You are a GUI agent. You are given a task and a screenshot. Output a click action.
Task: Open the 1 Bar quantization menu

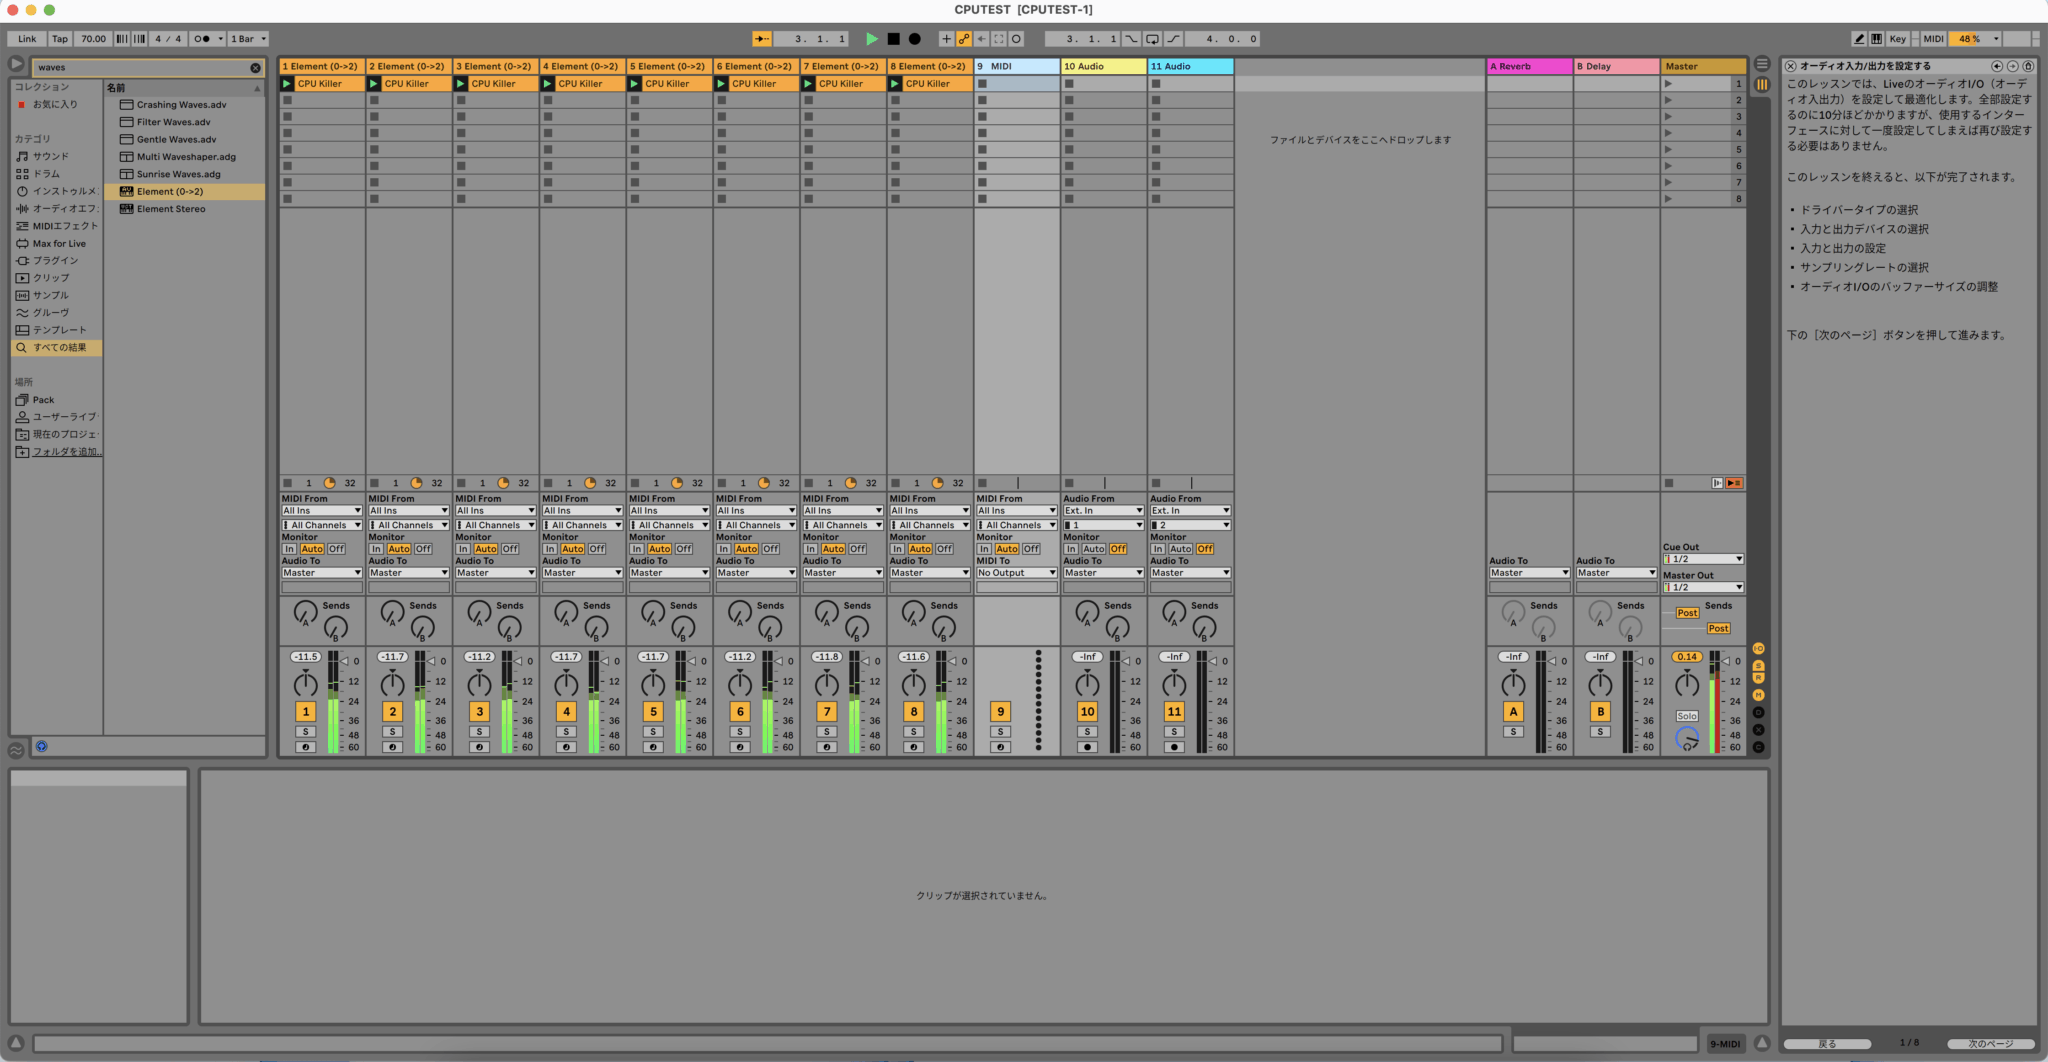point(248,39)
